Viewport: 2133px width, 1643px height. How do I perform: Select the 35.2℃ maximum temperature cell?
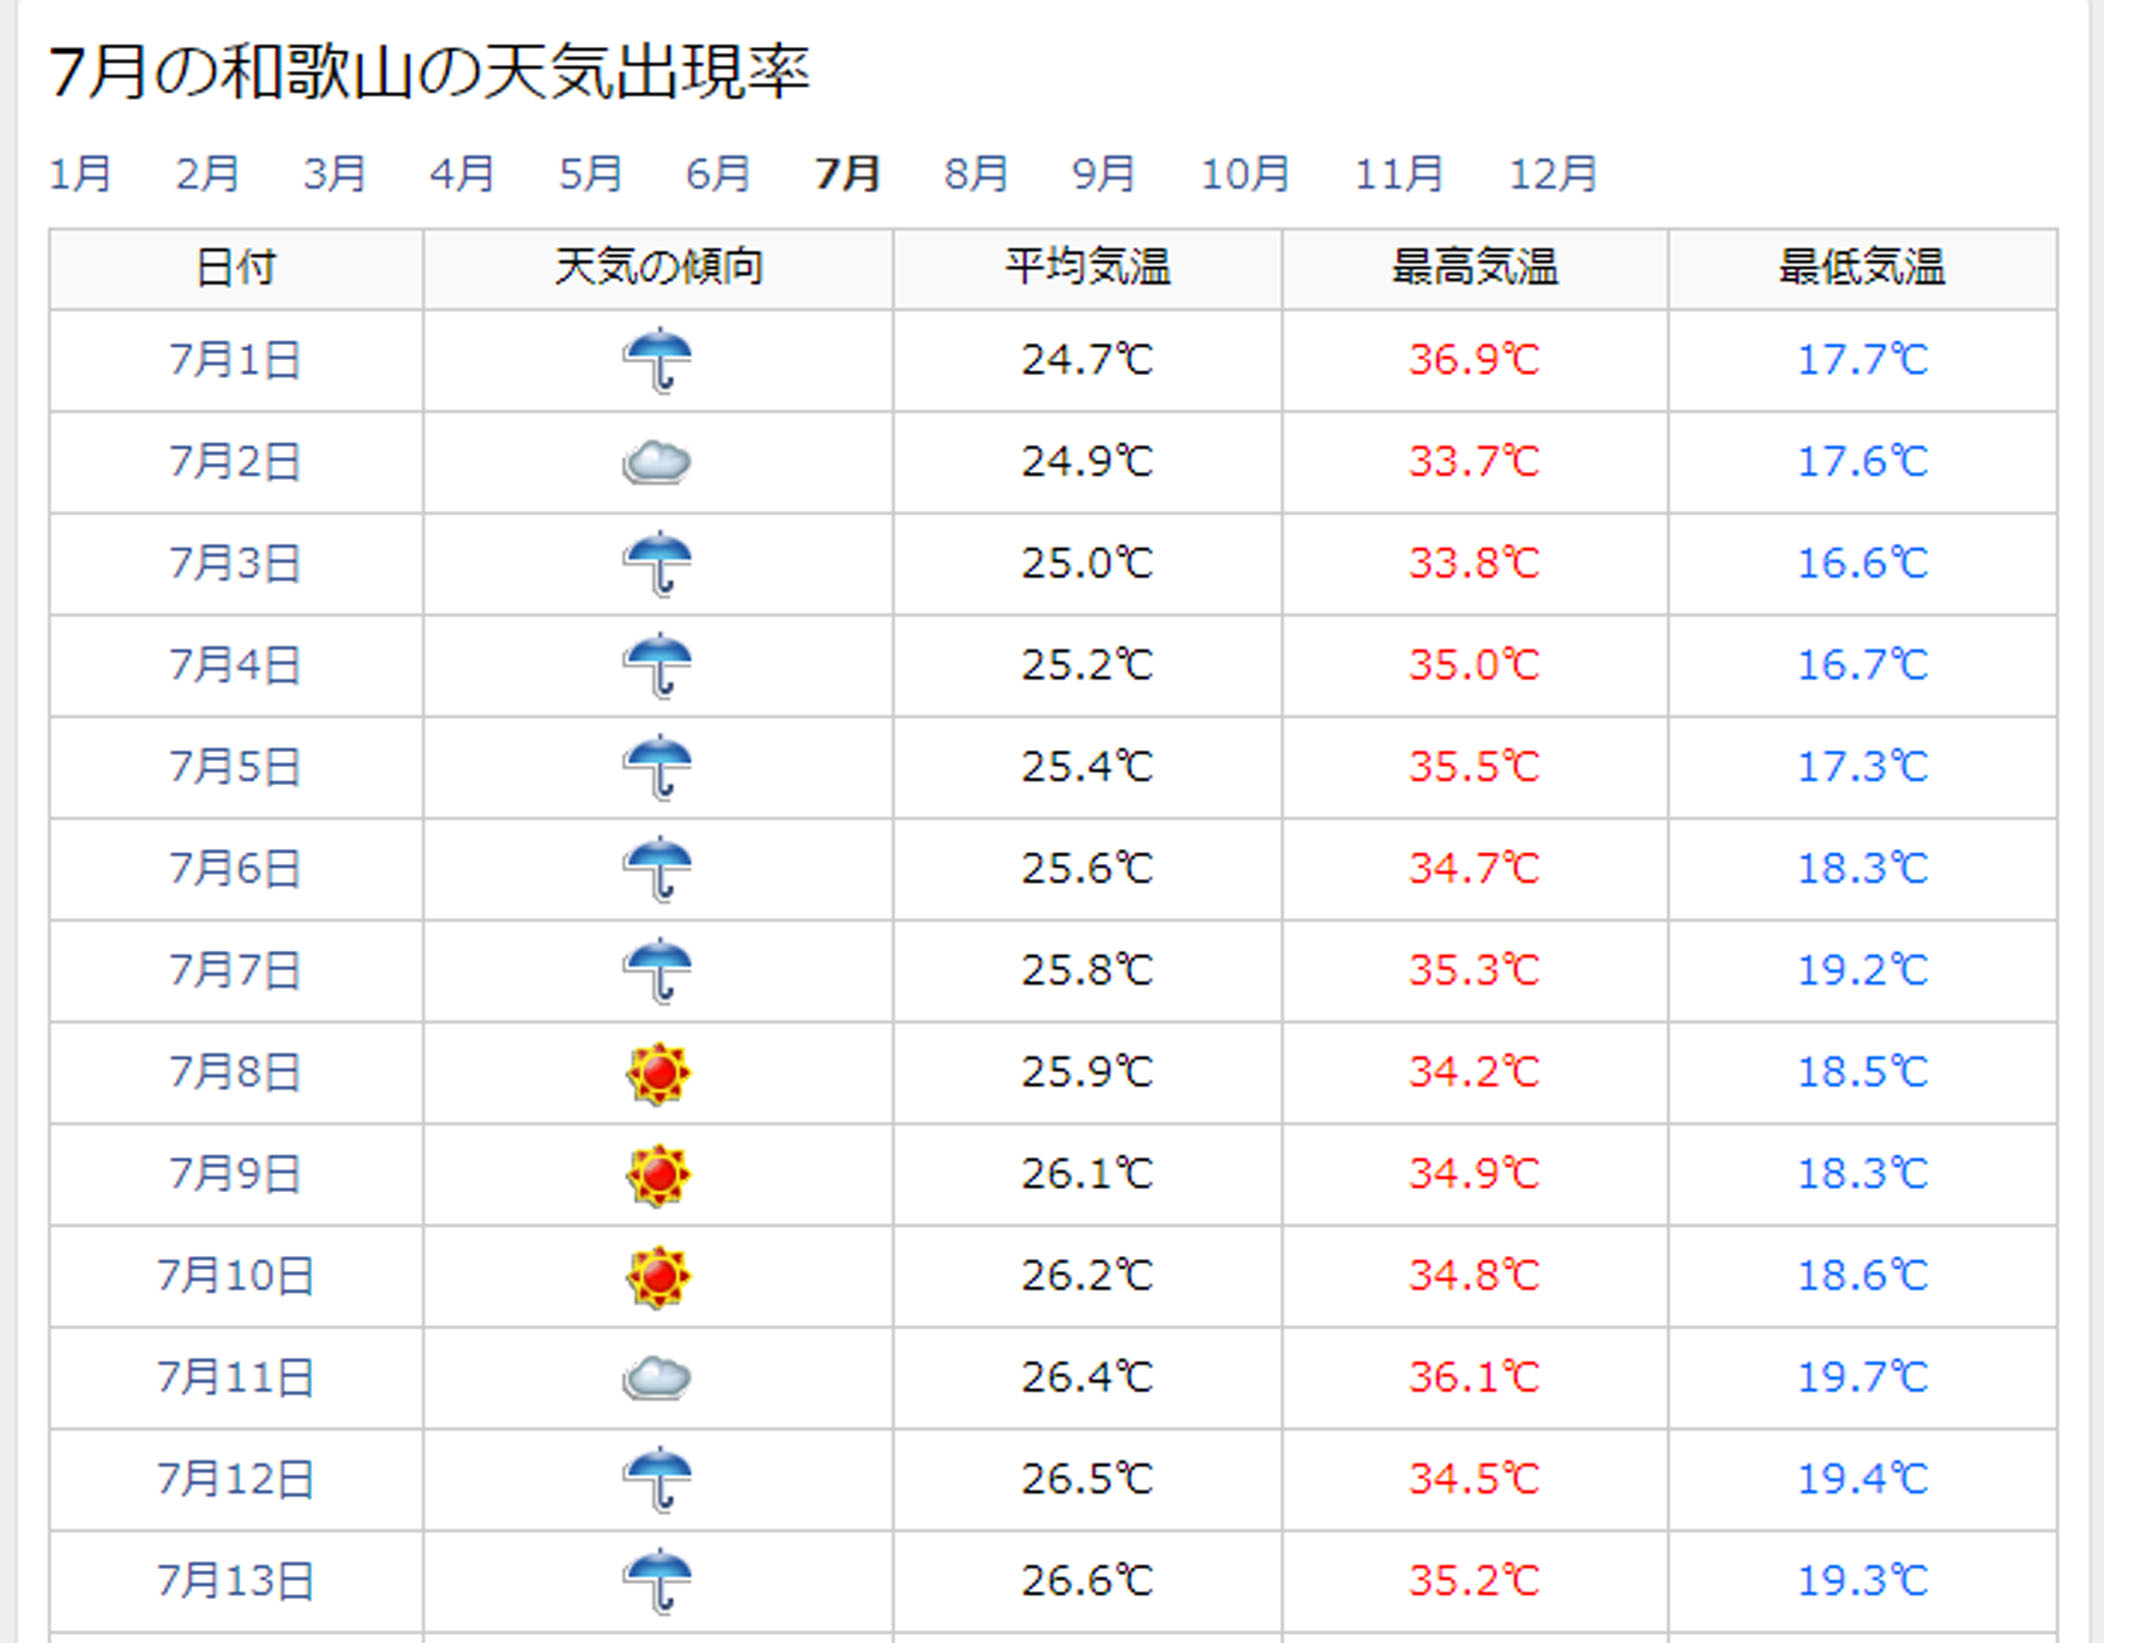click(1475, 1581)
